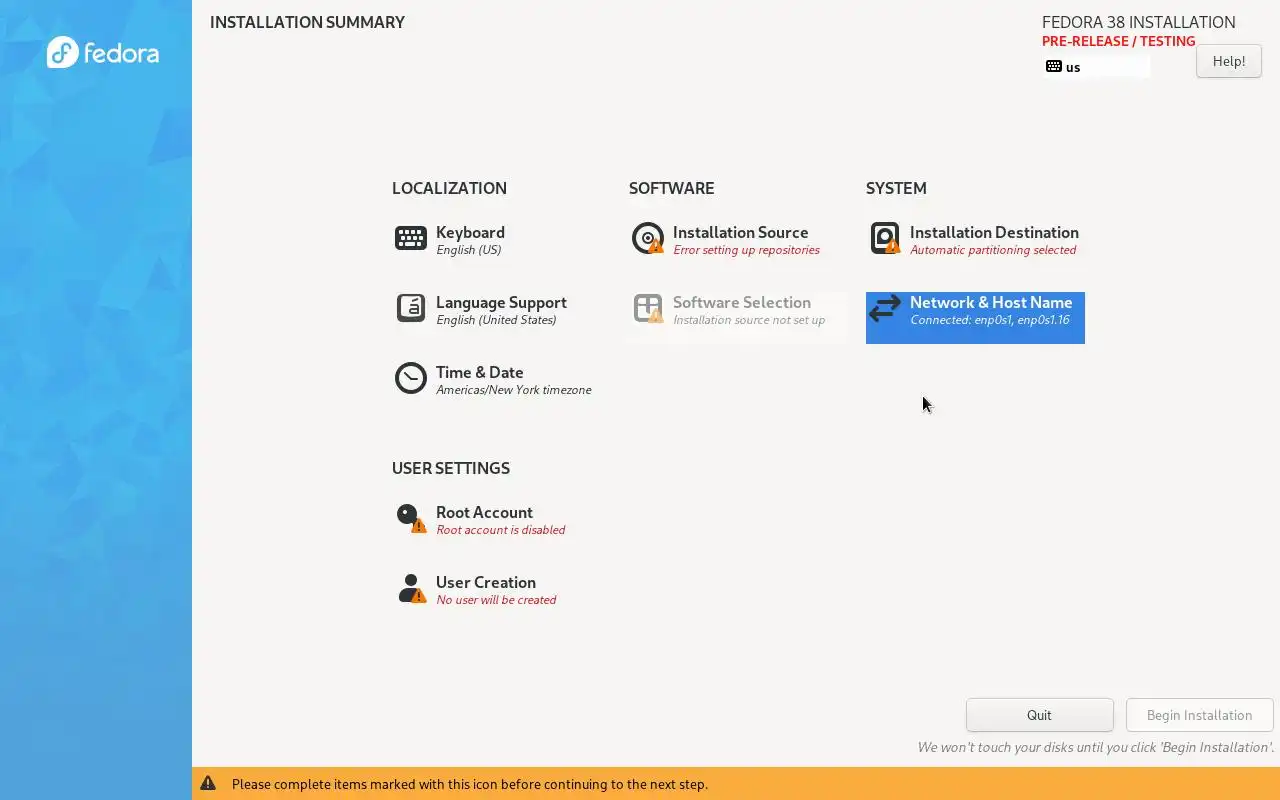Click the Language Support icon
Viewport: 1280px width, 800px height.
411,308
